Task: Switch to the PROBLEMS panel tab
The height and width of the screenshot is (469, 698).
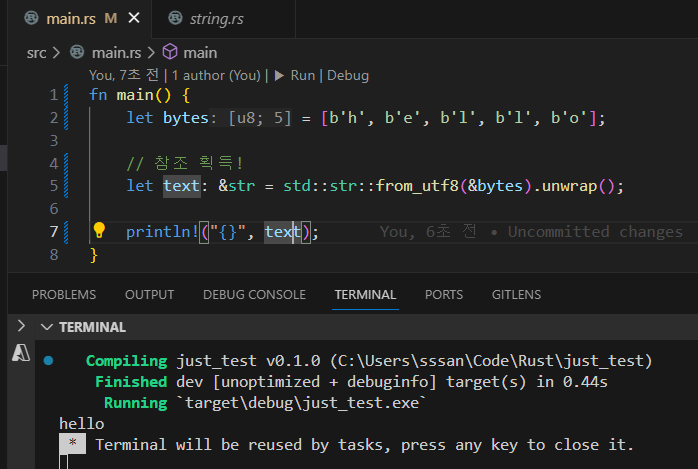Action: click(64, 294)
